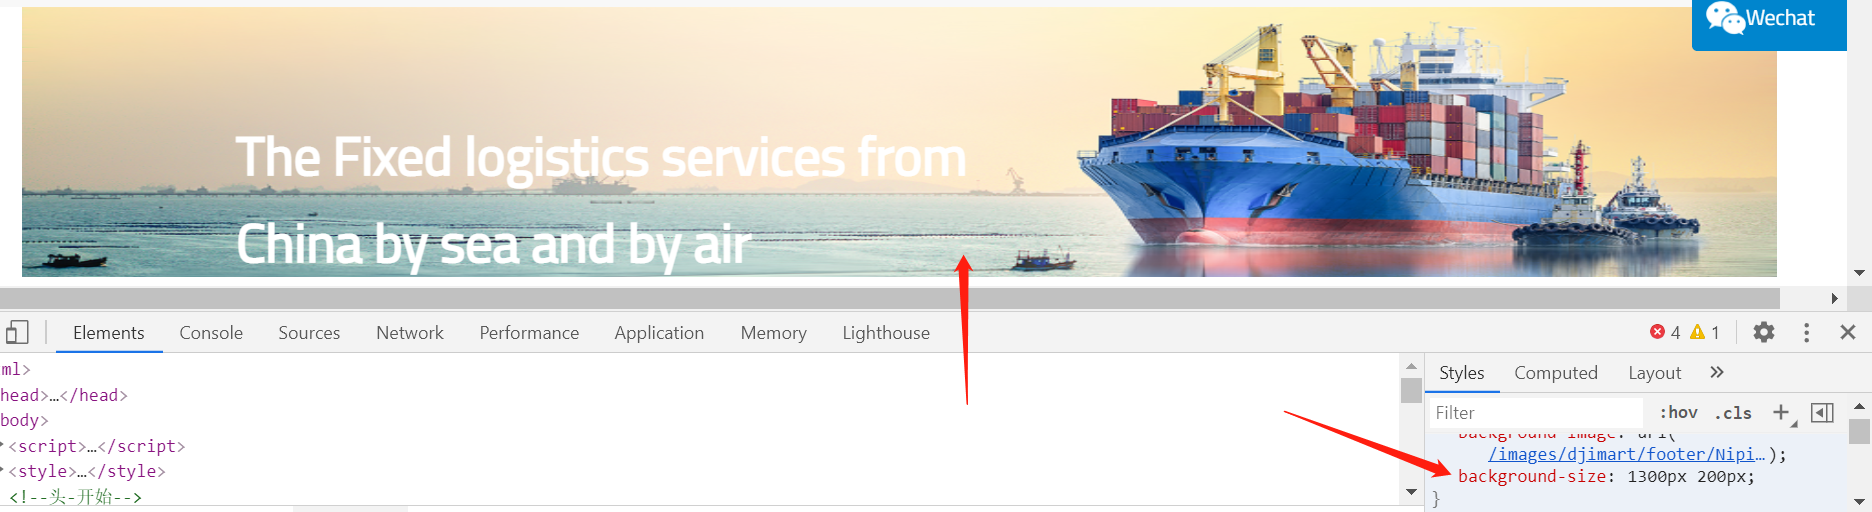
Task: Expand the script element node
Action: click(x=3, y=446)
